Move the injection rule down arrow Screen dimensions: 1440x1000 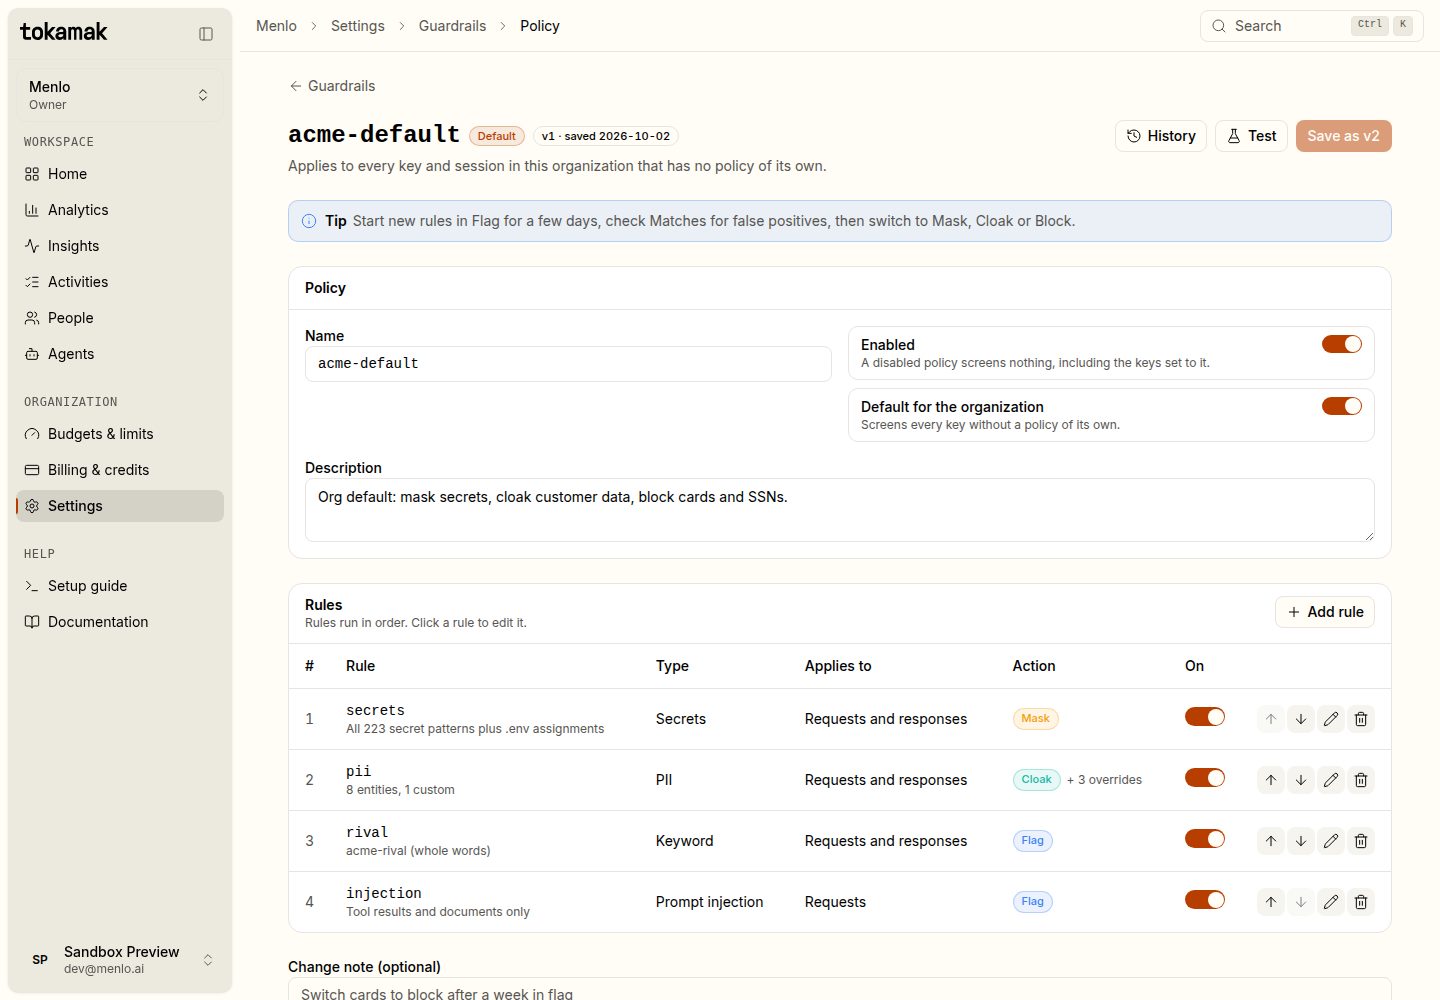click(1301, 902)
